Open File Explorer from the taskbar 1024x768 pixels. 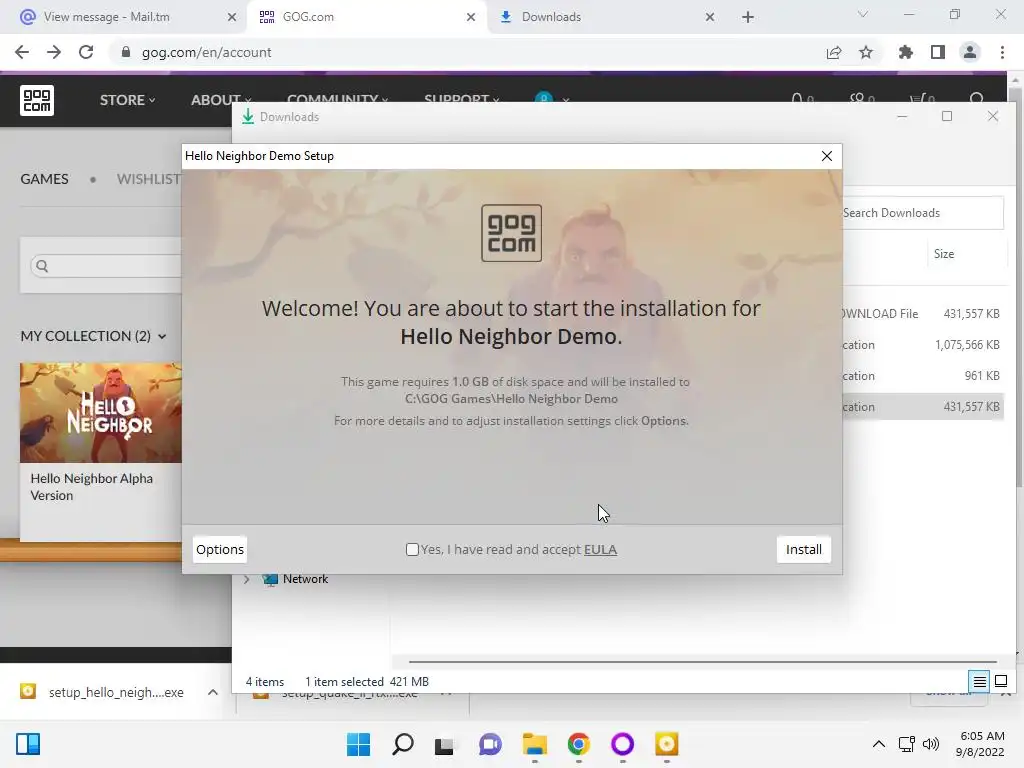pos(535,744)
